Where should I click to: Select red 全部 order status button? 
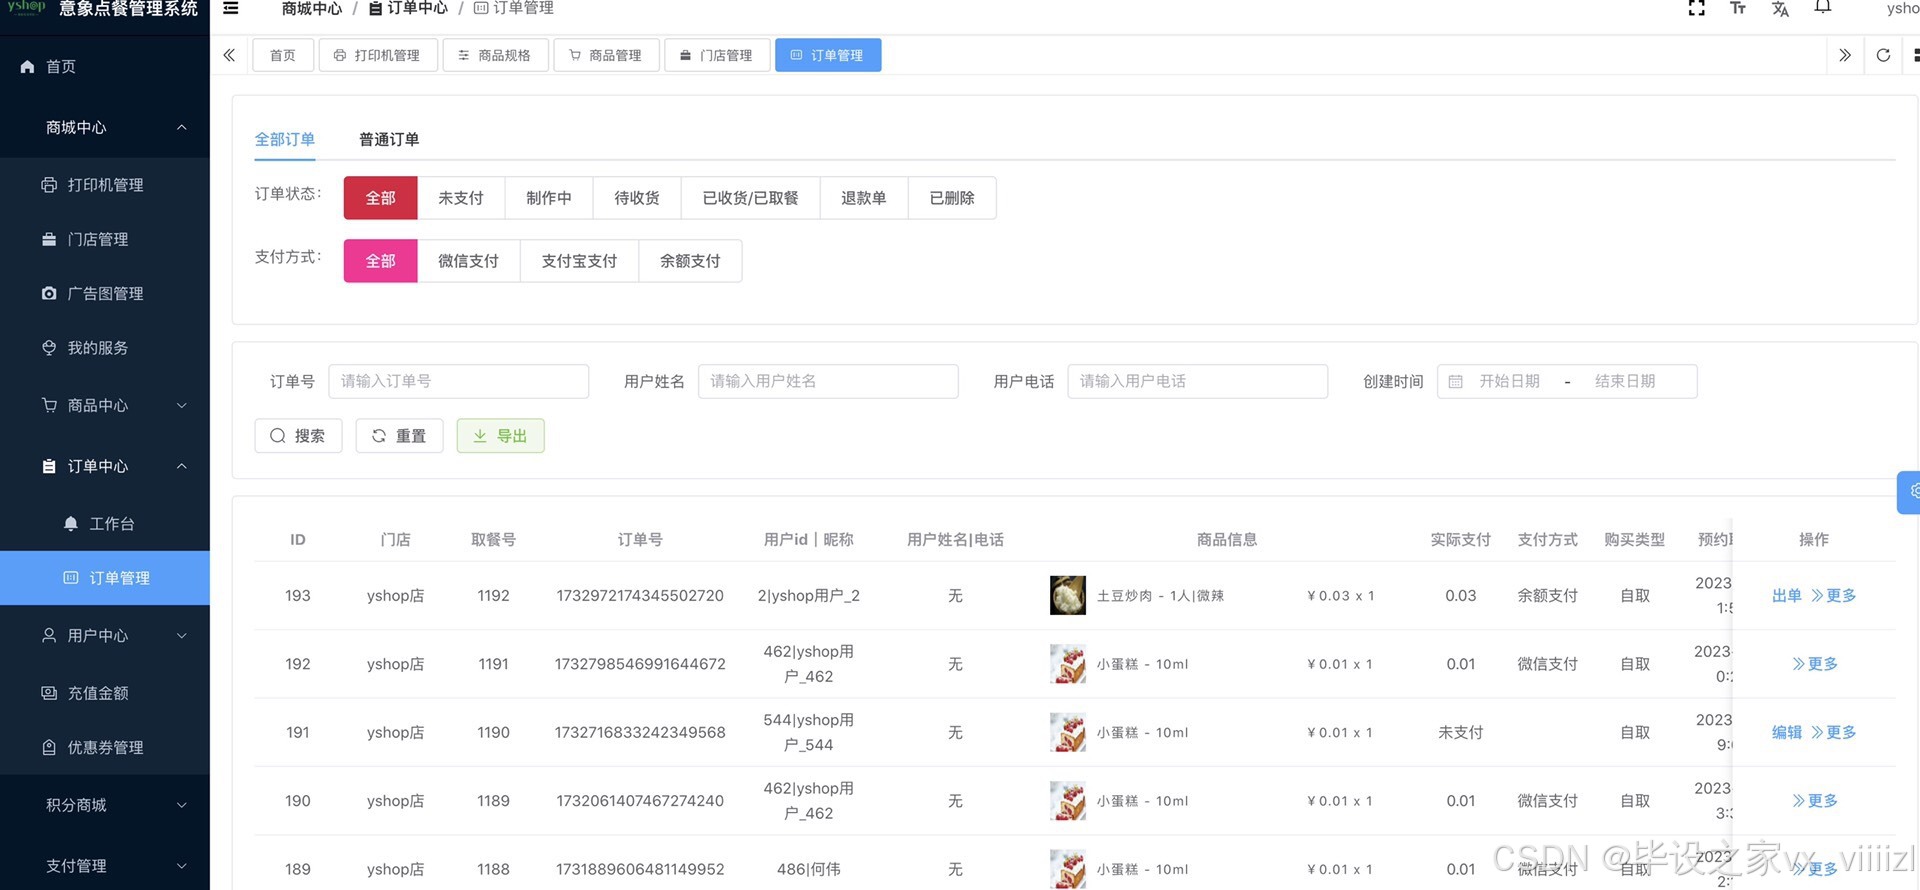(380, 198)
